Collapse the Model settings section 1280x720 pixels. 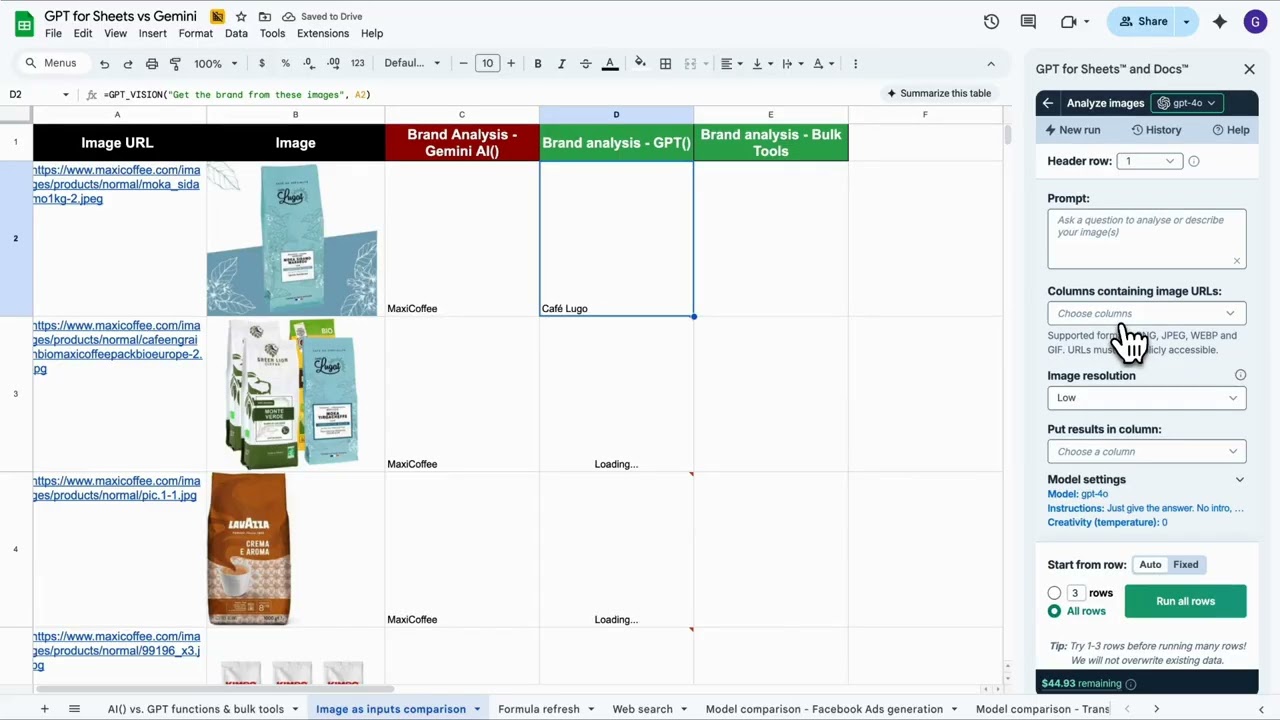1240,480
